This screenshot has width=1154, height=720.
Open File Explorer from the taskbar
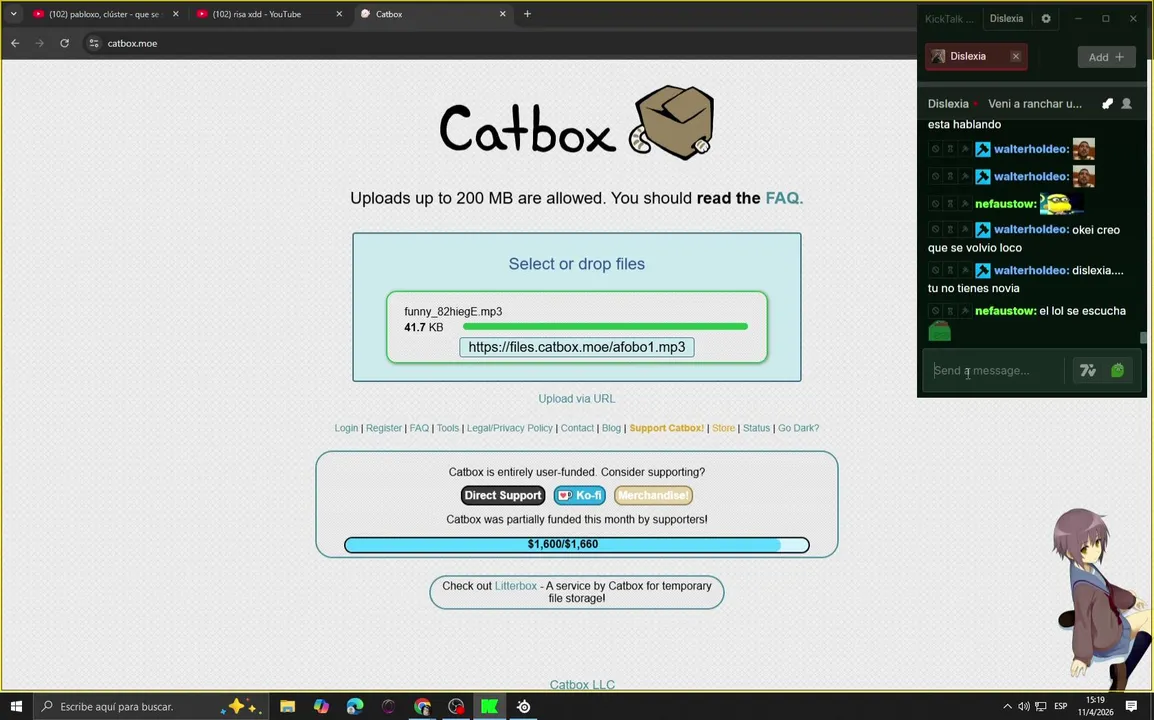click(x=287, y=707)
